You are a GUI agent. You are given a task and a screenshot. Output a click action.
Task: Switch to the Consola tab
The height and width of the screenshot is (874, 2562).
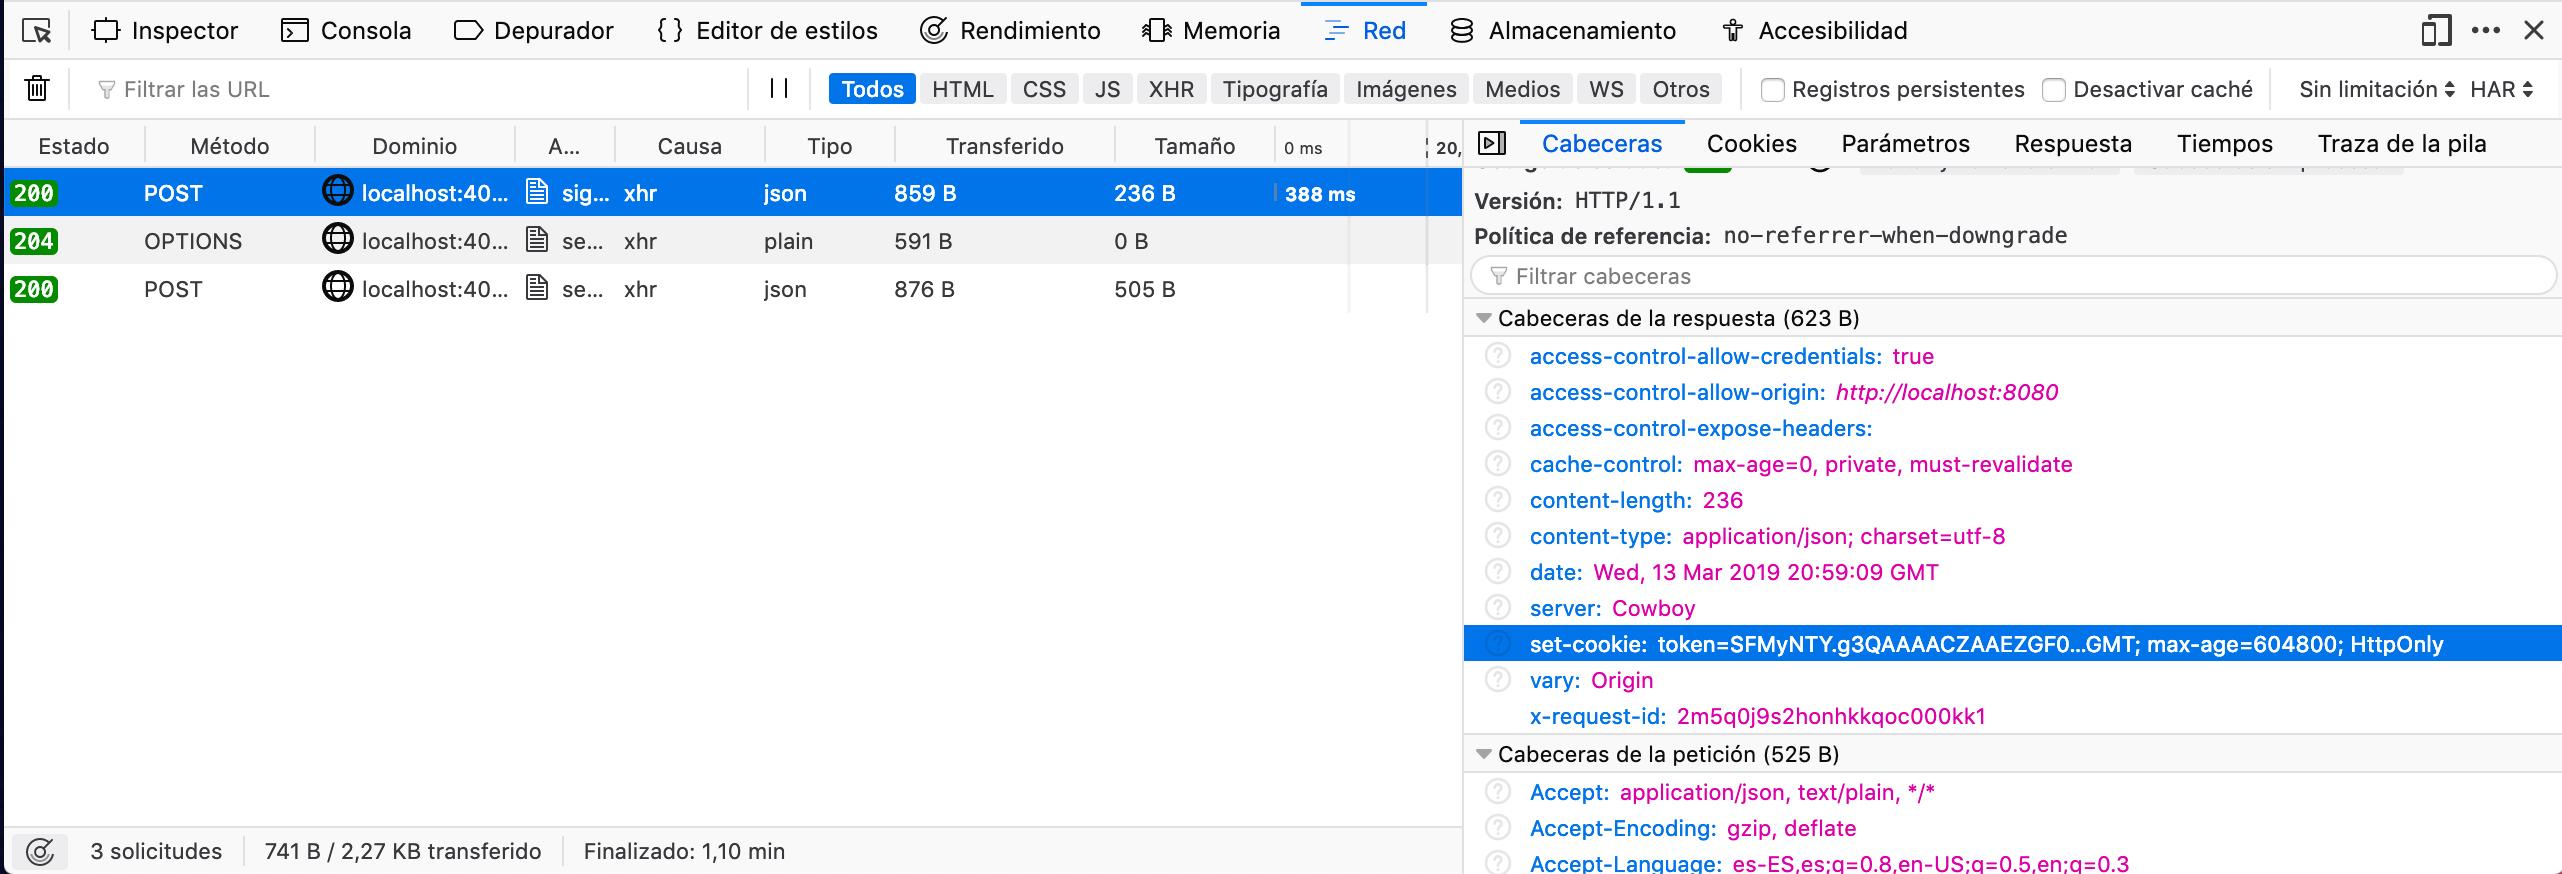point(346,31)
